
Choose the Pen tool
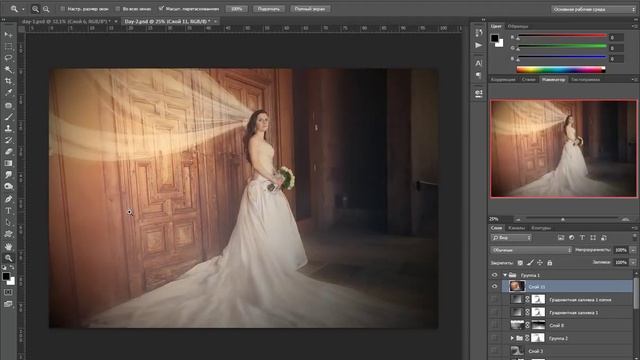click(x=8, y=199)
